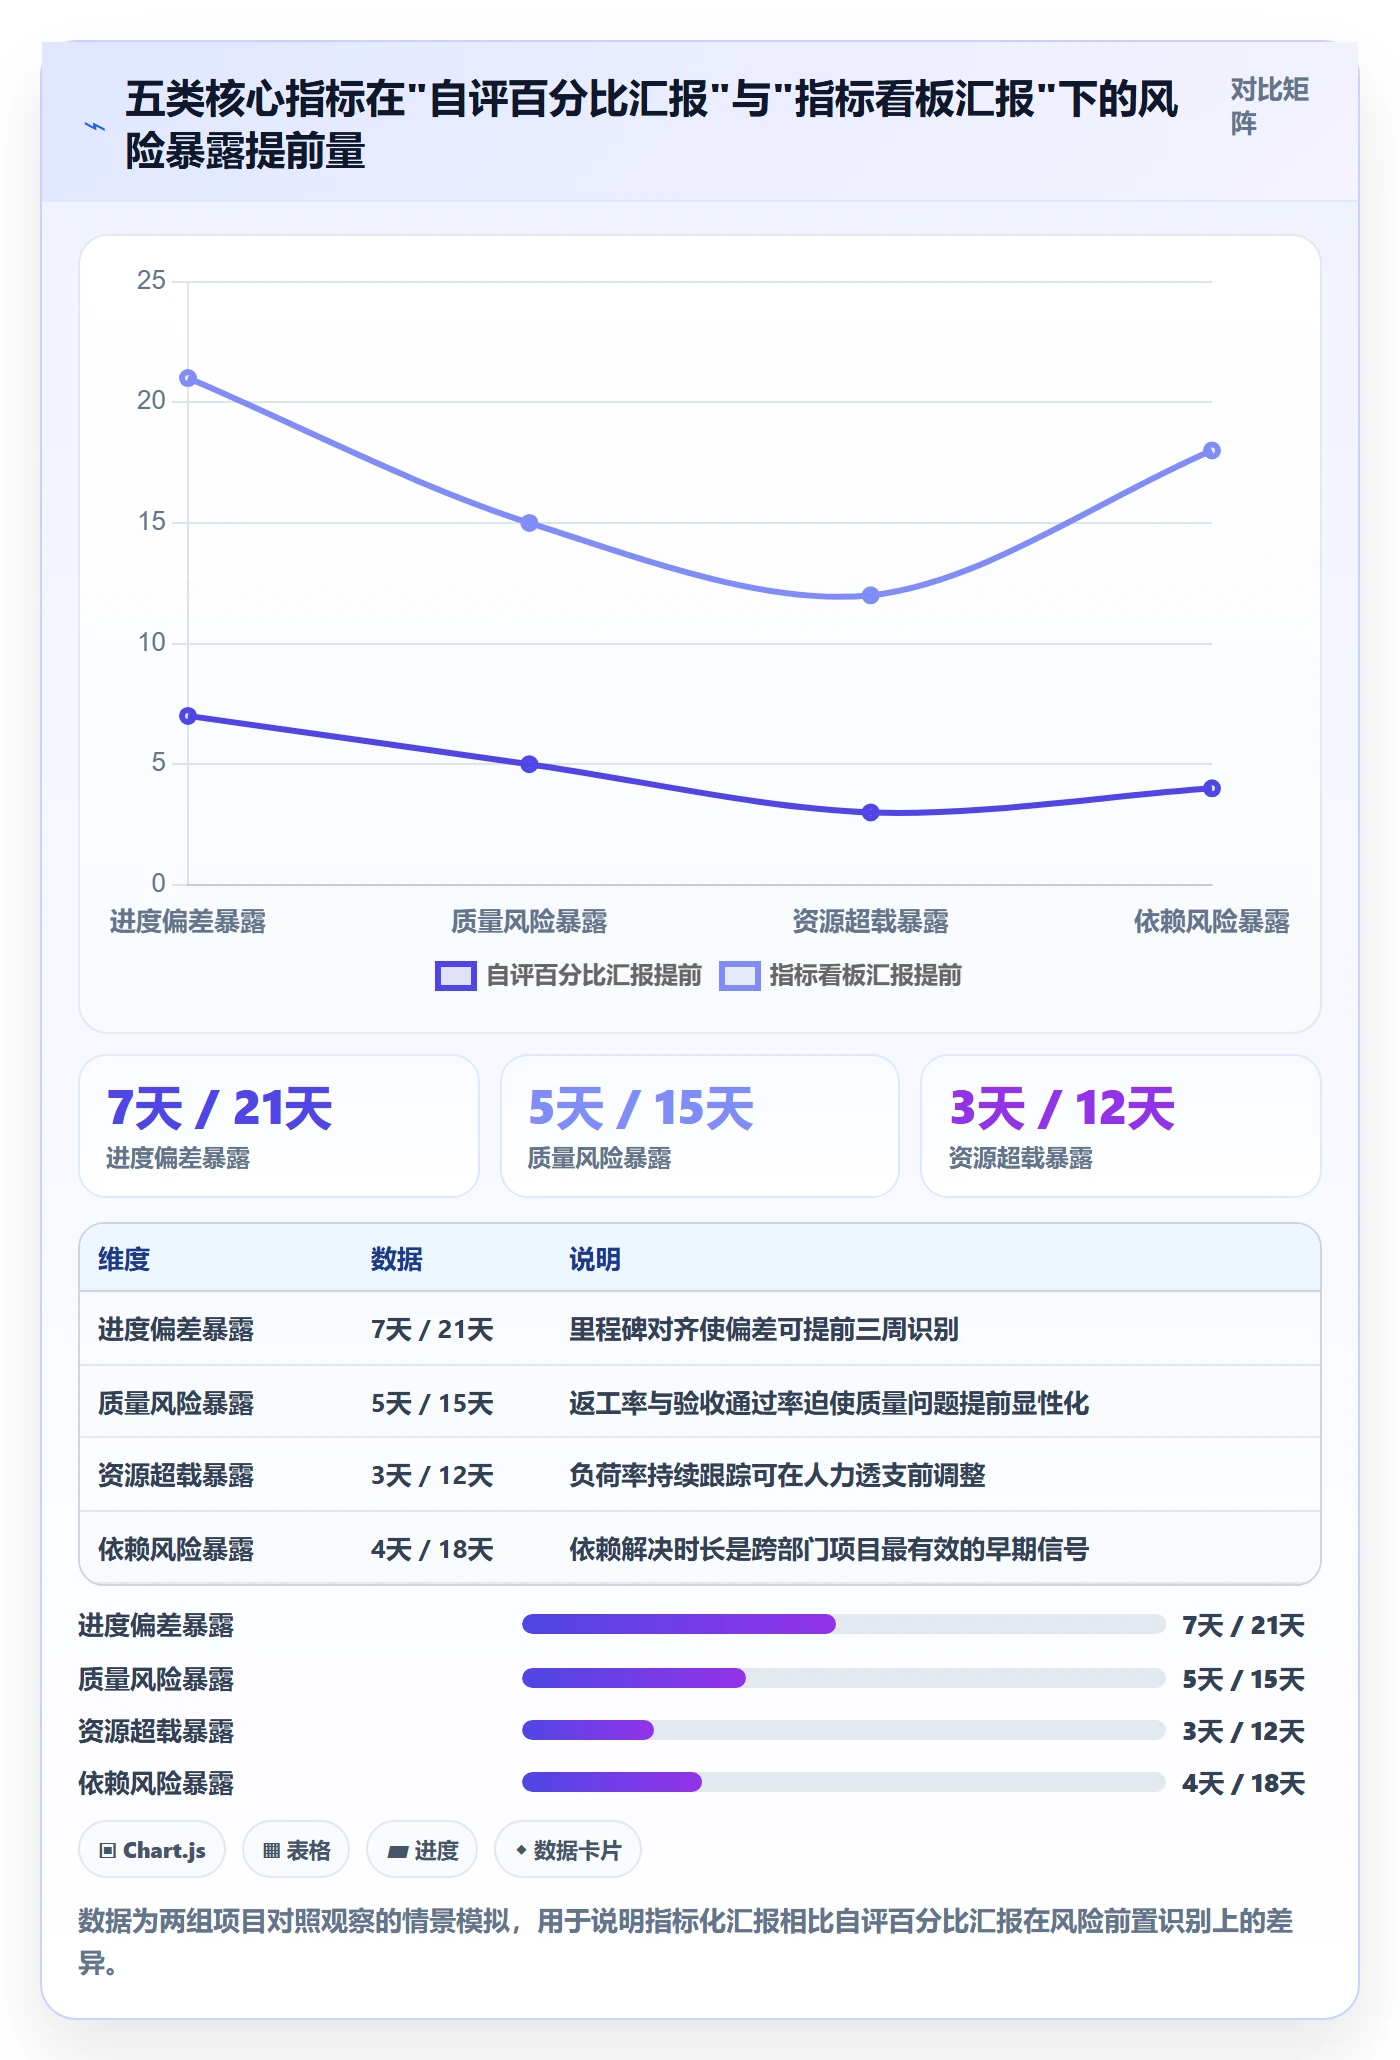Click the 7天 / 21天 stat card
The image size is (1400, 2060).
pos(279,1126)
